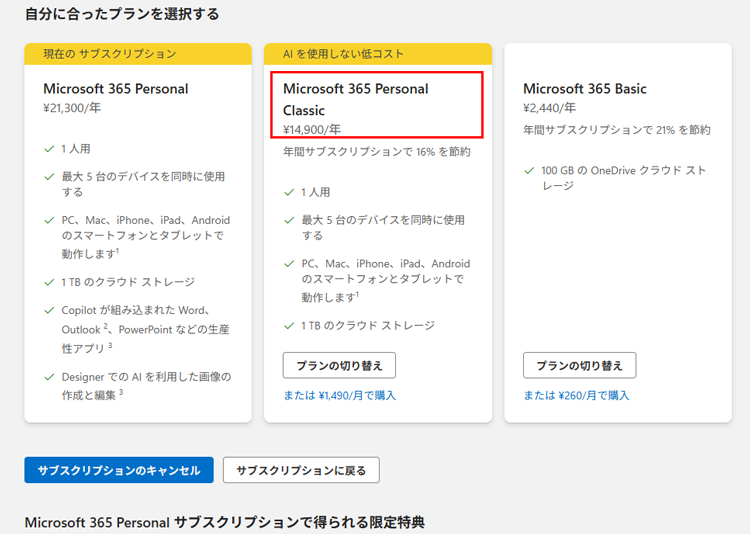Click the 100 GB の OneDrive storage feature
Screen dimensions: 750x534
tap(623, 178)
